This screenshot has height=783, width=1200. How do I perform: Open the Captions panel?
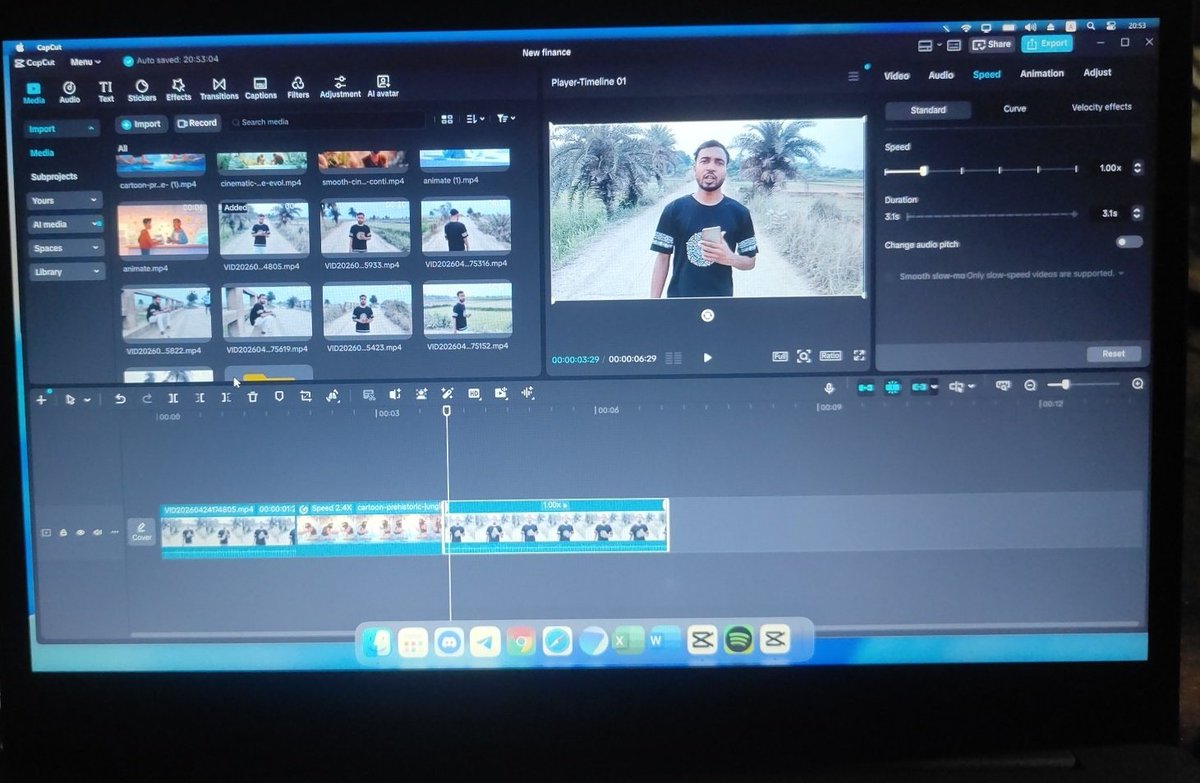[x=260, y=90]
